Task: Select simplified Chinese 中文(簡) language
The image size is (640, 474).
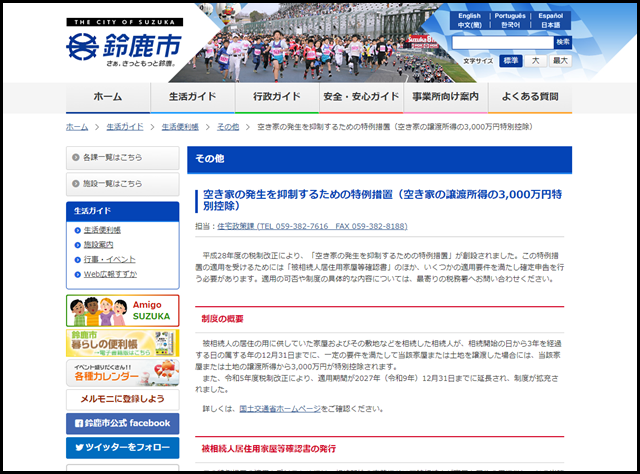Action: [x=469, y=25]
